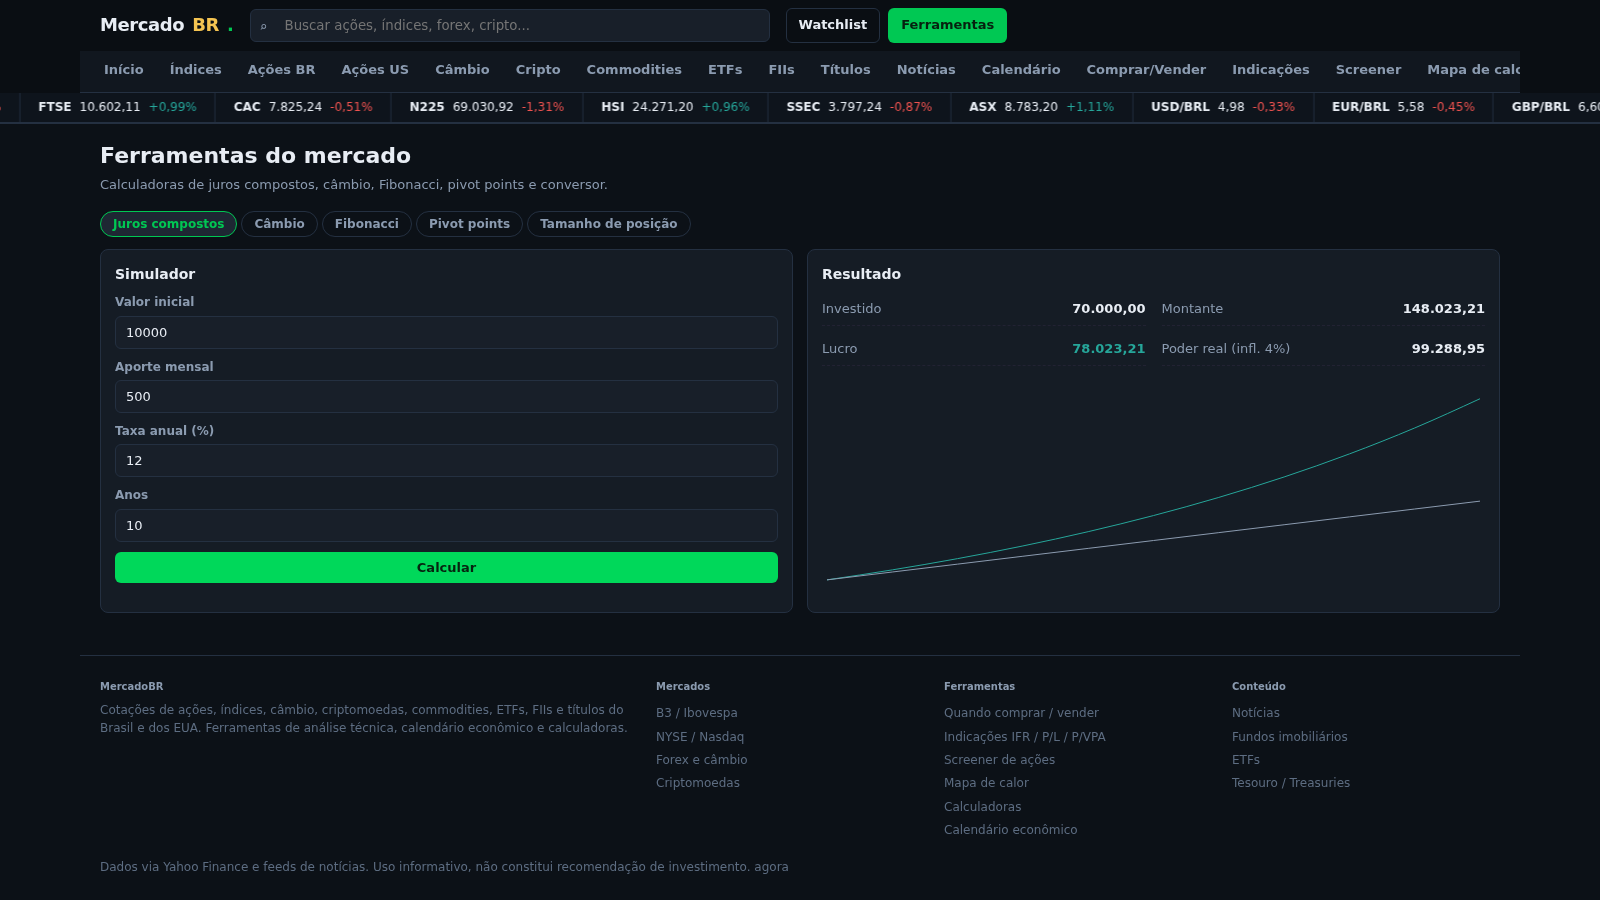Screen dimensions: 1600x900
Task: Open the Ações US nav item
Action: pyautogui.click(x=375, y=70)
